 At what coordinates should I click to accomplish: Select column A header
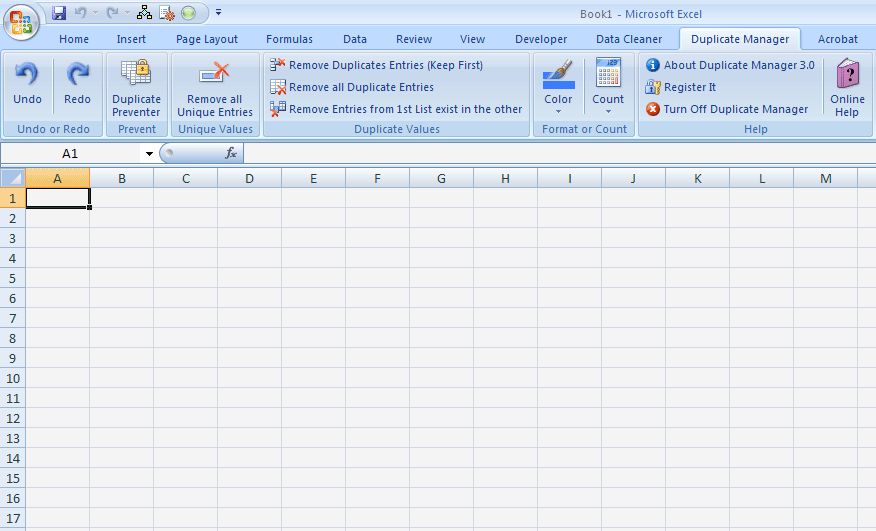[58, 178]
